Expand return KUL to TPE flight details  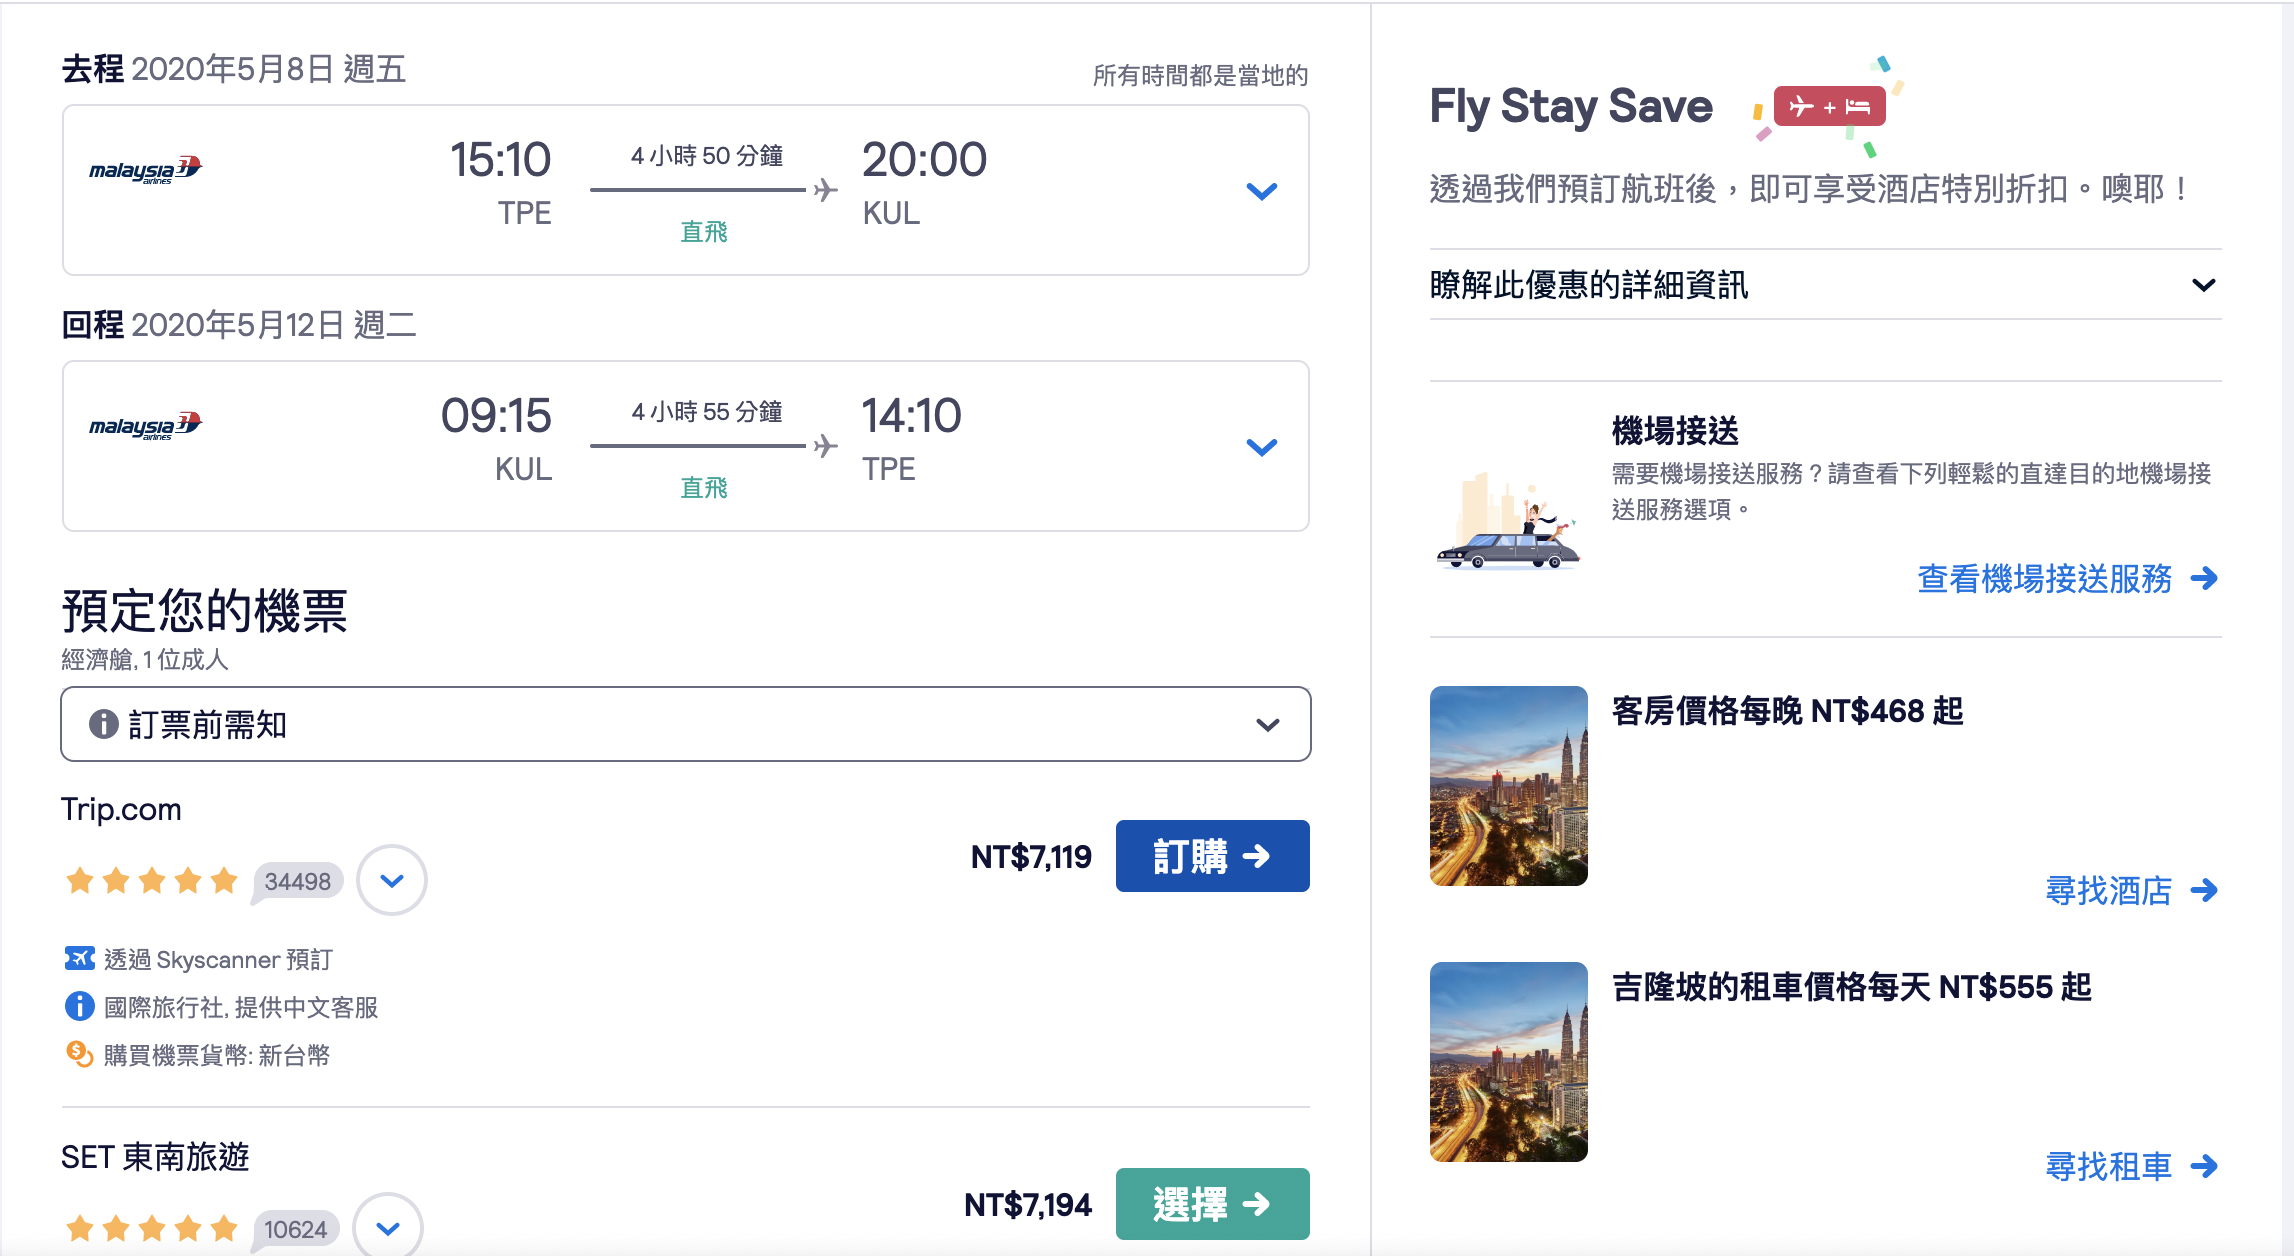1261,447
